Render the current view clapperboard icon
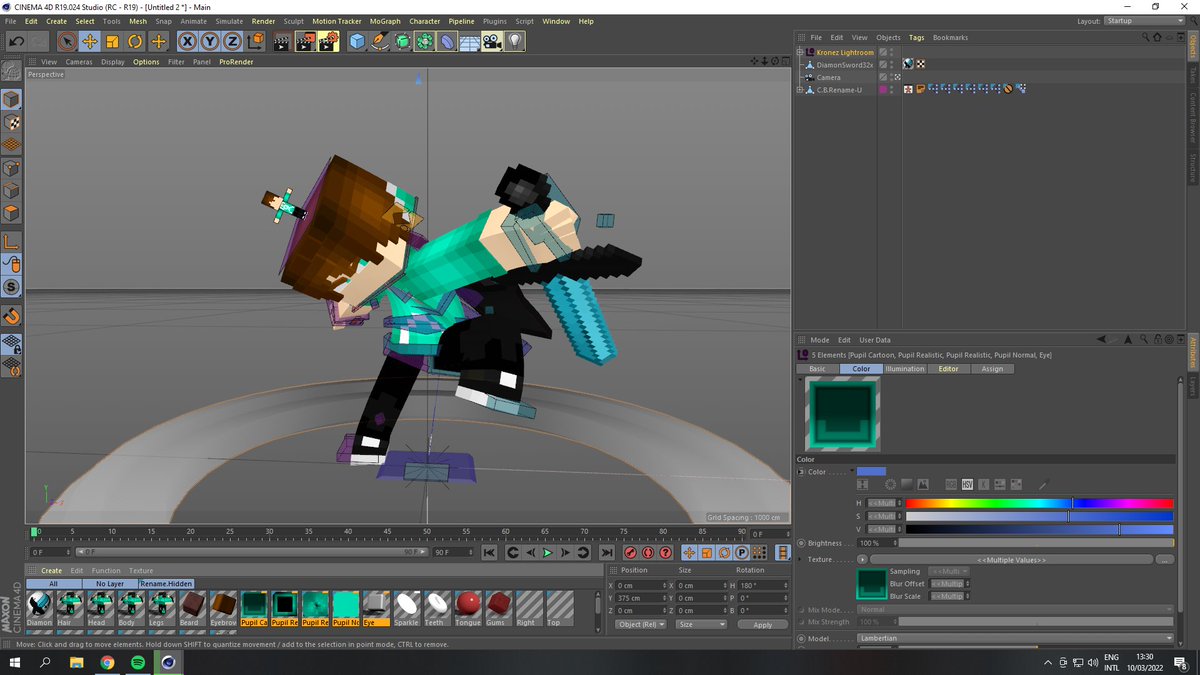Viewport: 1200px width, 675px height. pos(282,41)
